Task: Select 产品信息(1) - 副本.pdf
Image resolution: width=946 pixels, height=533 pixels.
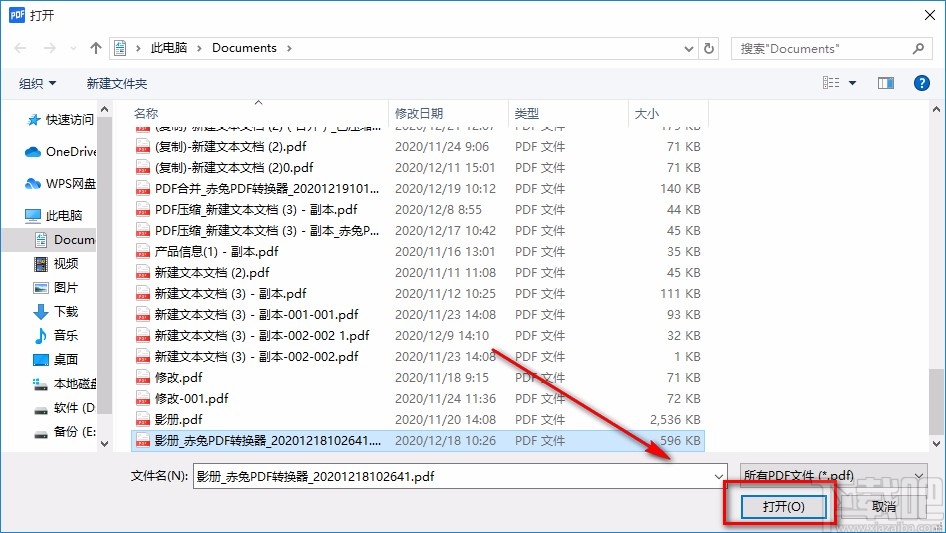Action: point(417,251)
